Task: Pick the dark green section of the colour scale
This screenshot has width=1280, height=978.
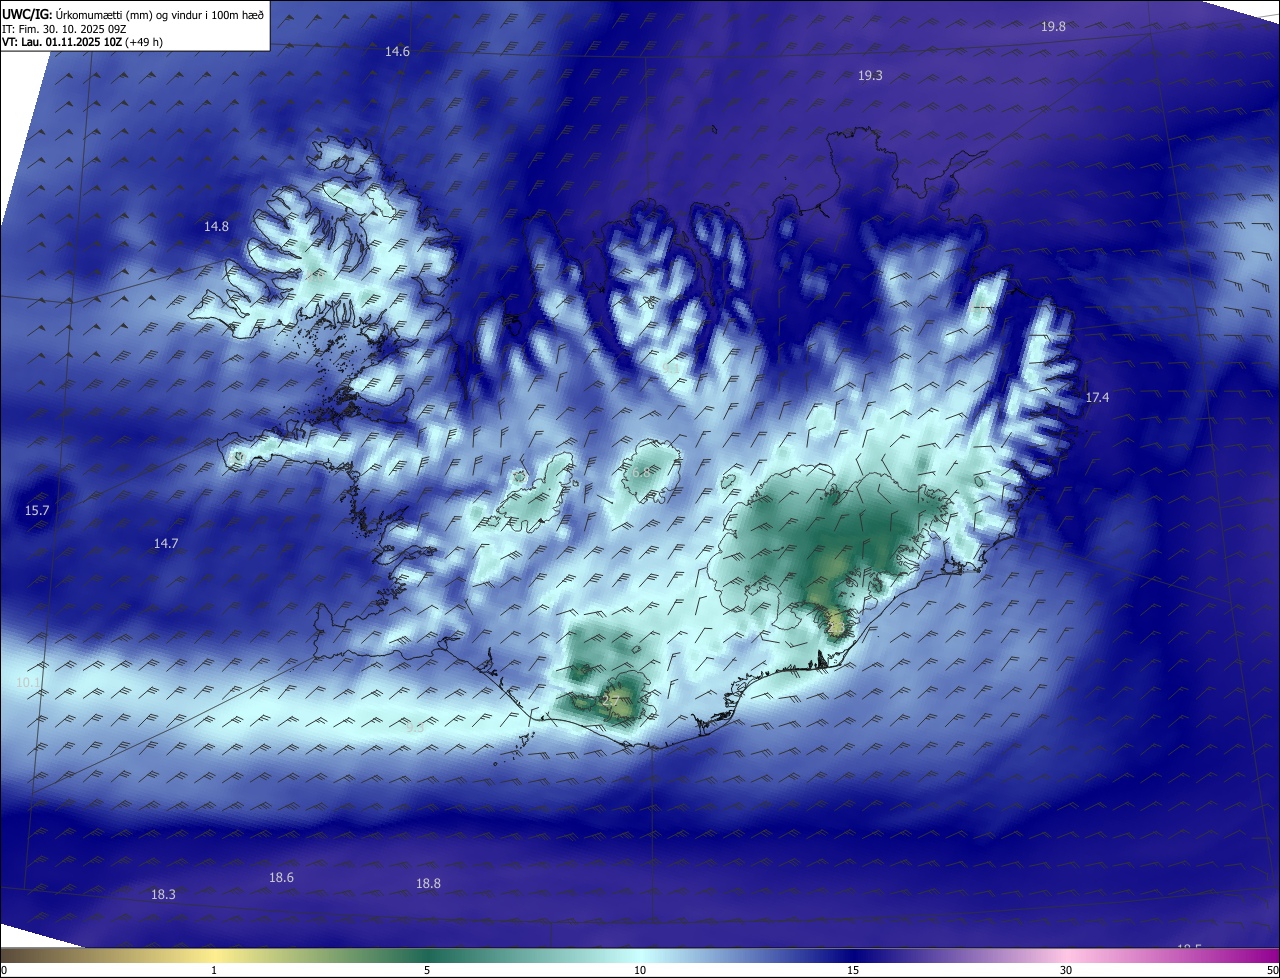Action: [427, 956]
